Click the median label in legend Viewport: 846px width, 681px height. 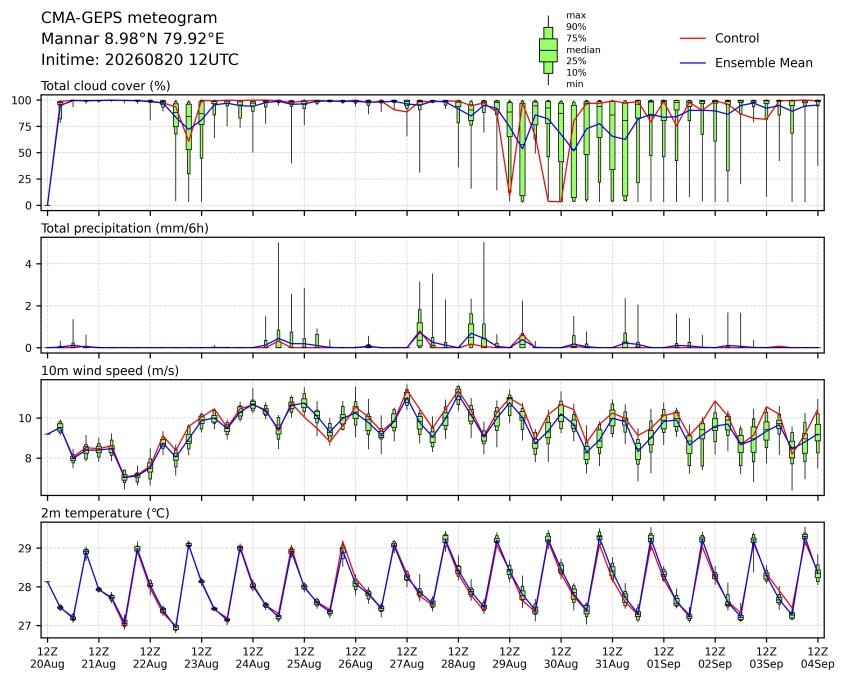coord(583,50)
